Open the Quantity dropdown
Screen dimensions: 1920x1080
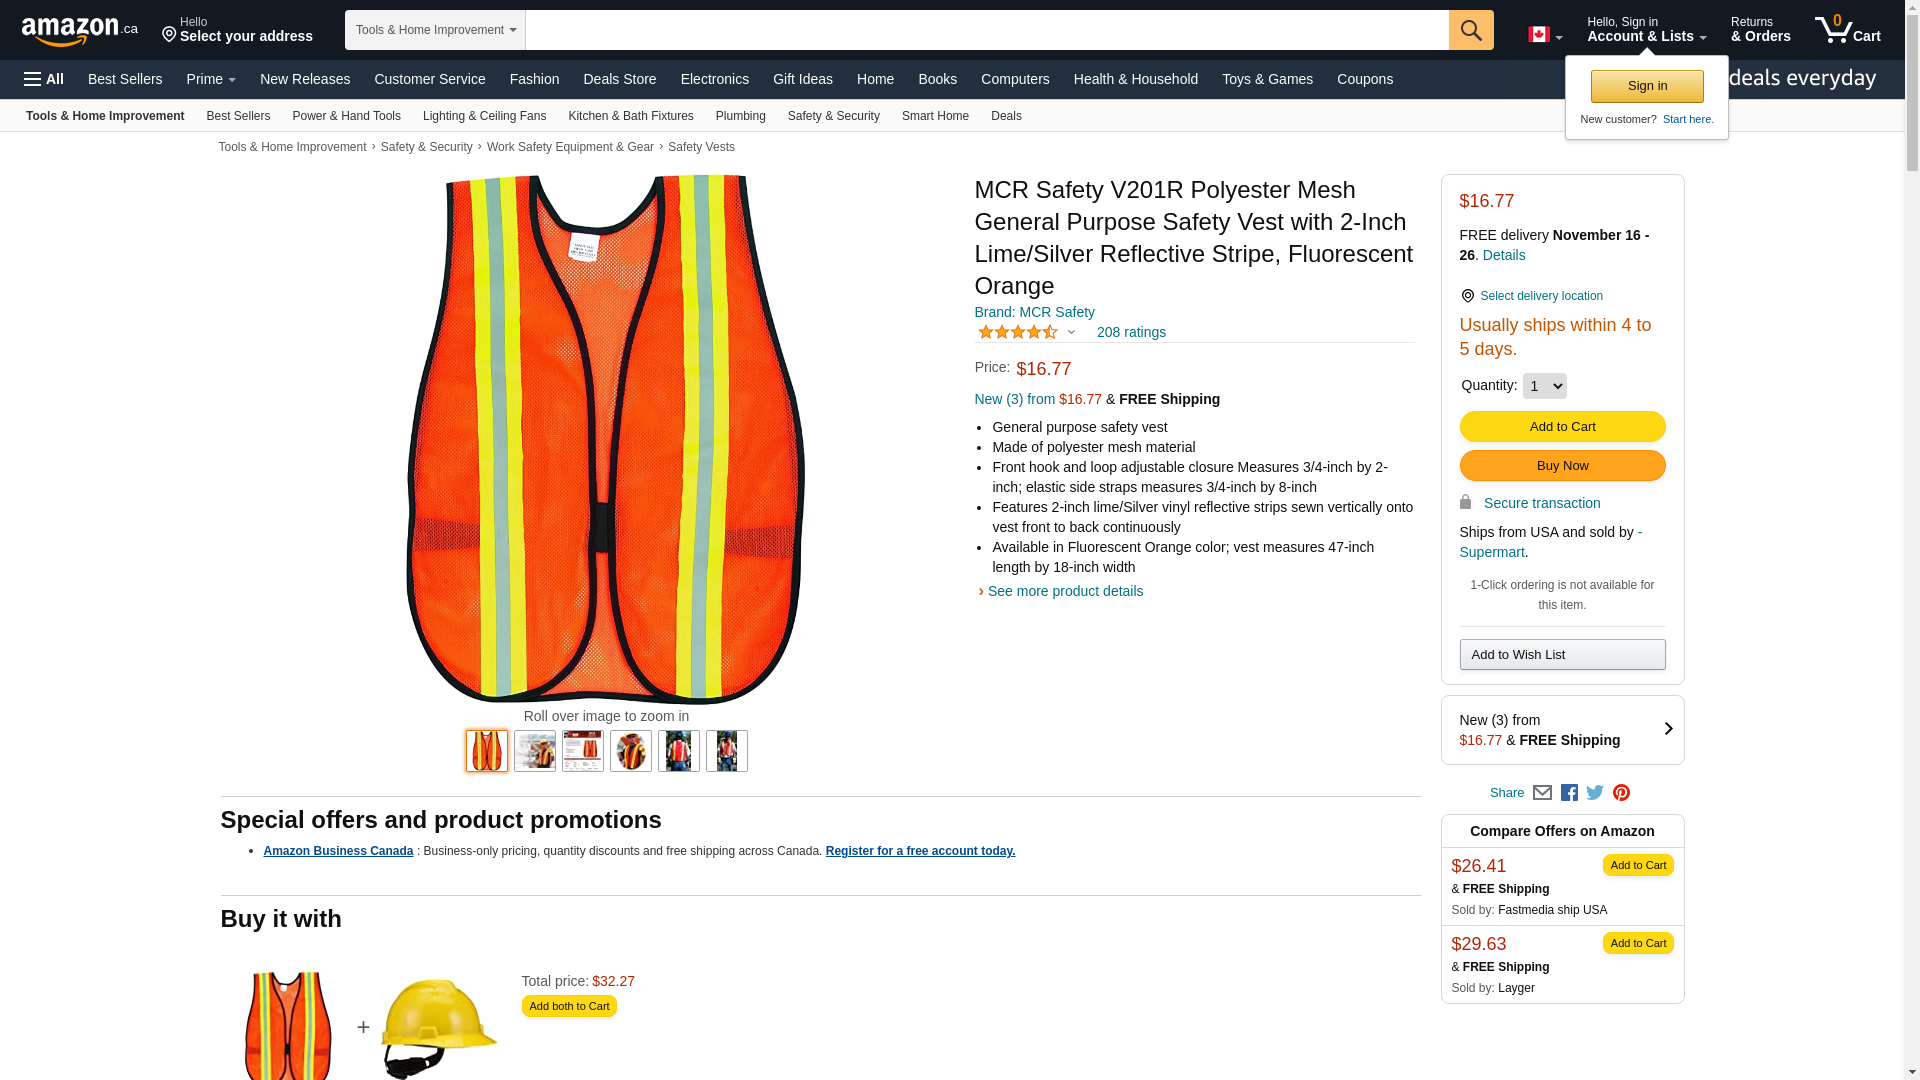(1544, 386)
